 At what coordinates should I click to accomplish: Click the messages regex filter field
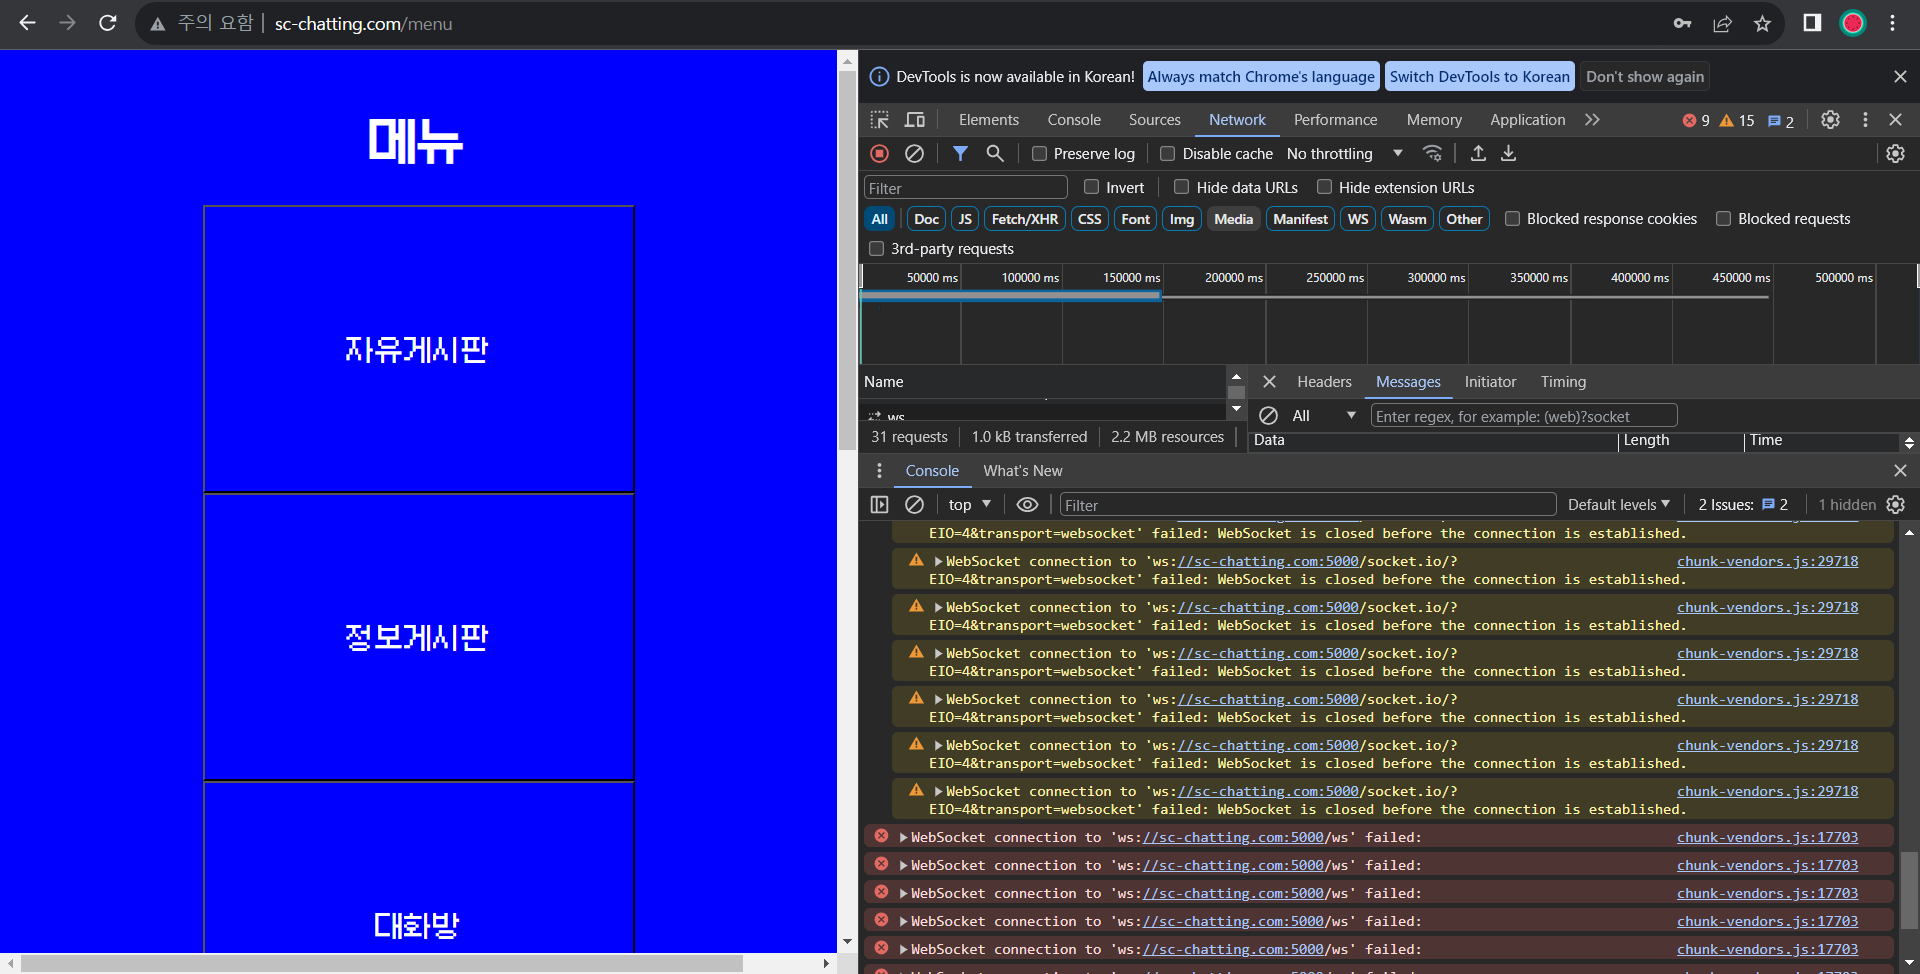1523,416
